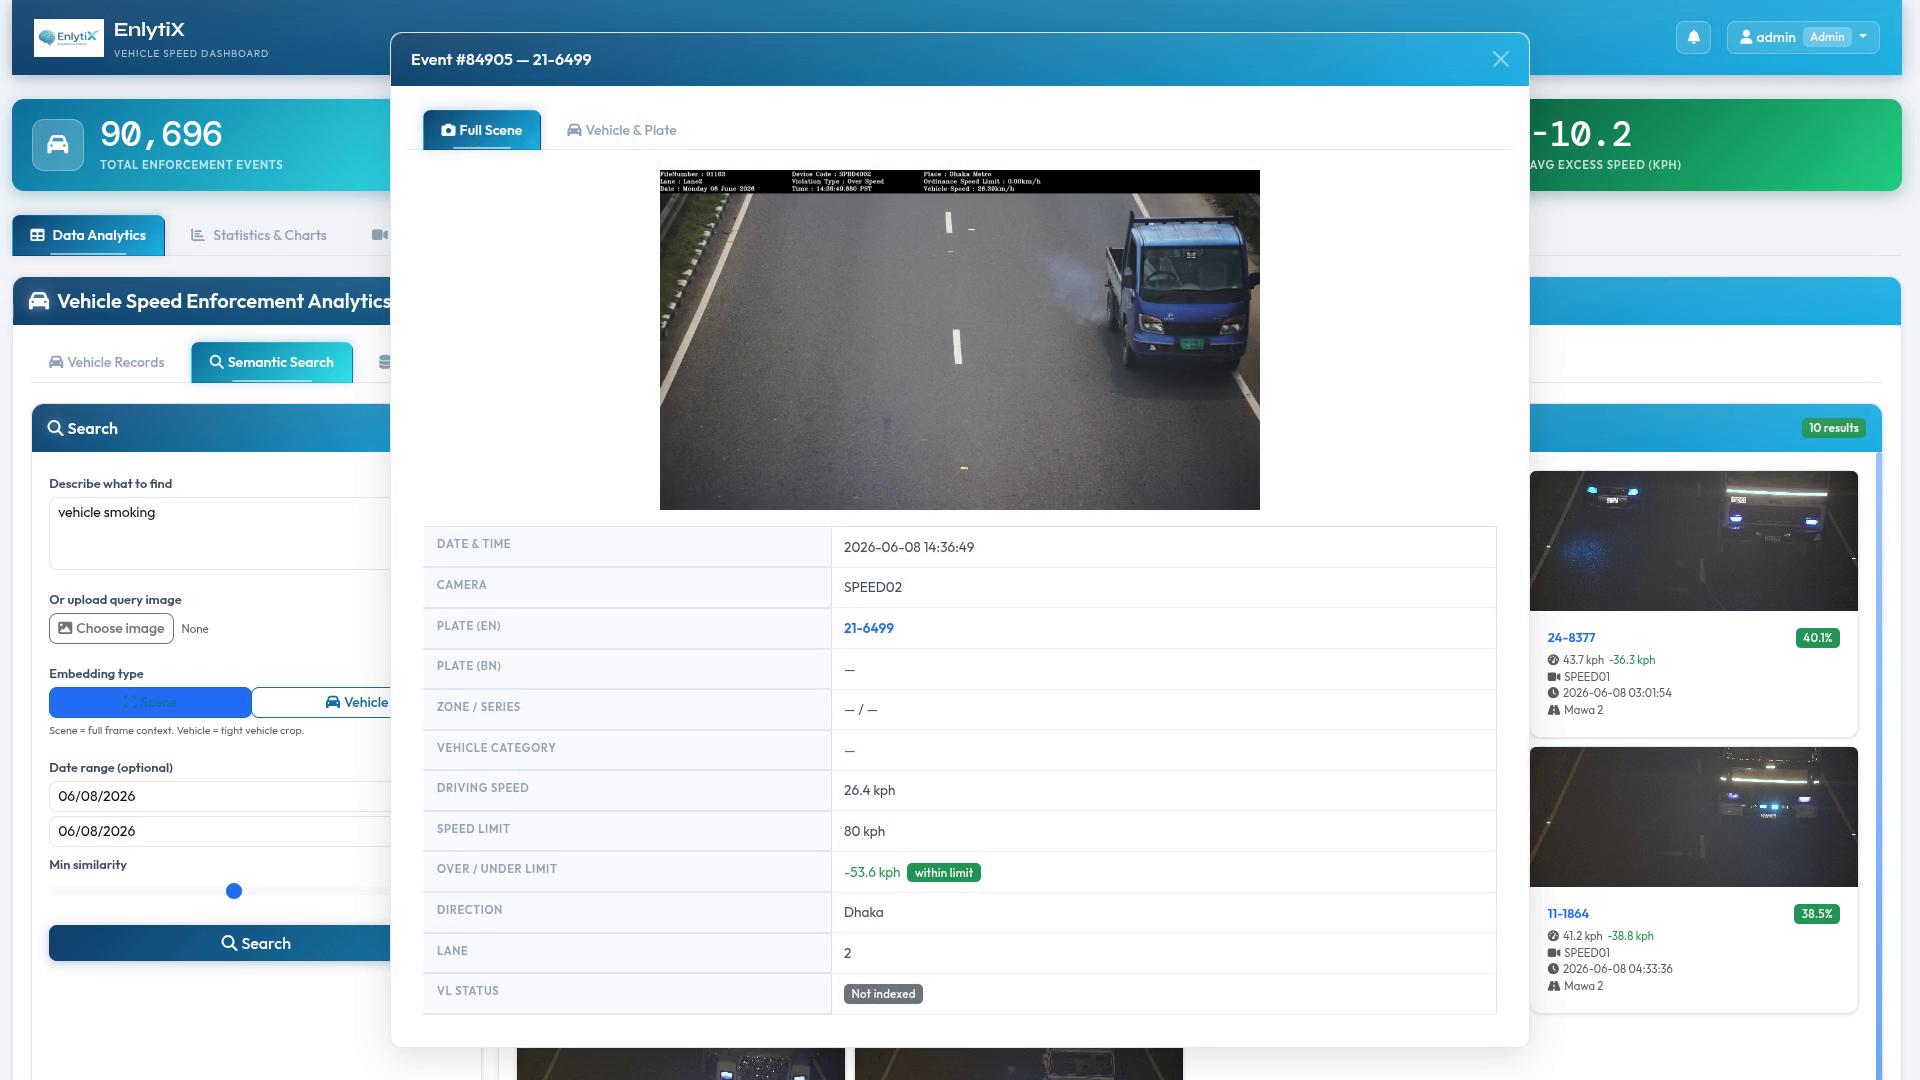Click the direction value Dhaka
This screenshot has height=1080, width=1920.
[x=864, y=912]
